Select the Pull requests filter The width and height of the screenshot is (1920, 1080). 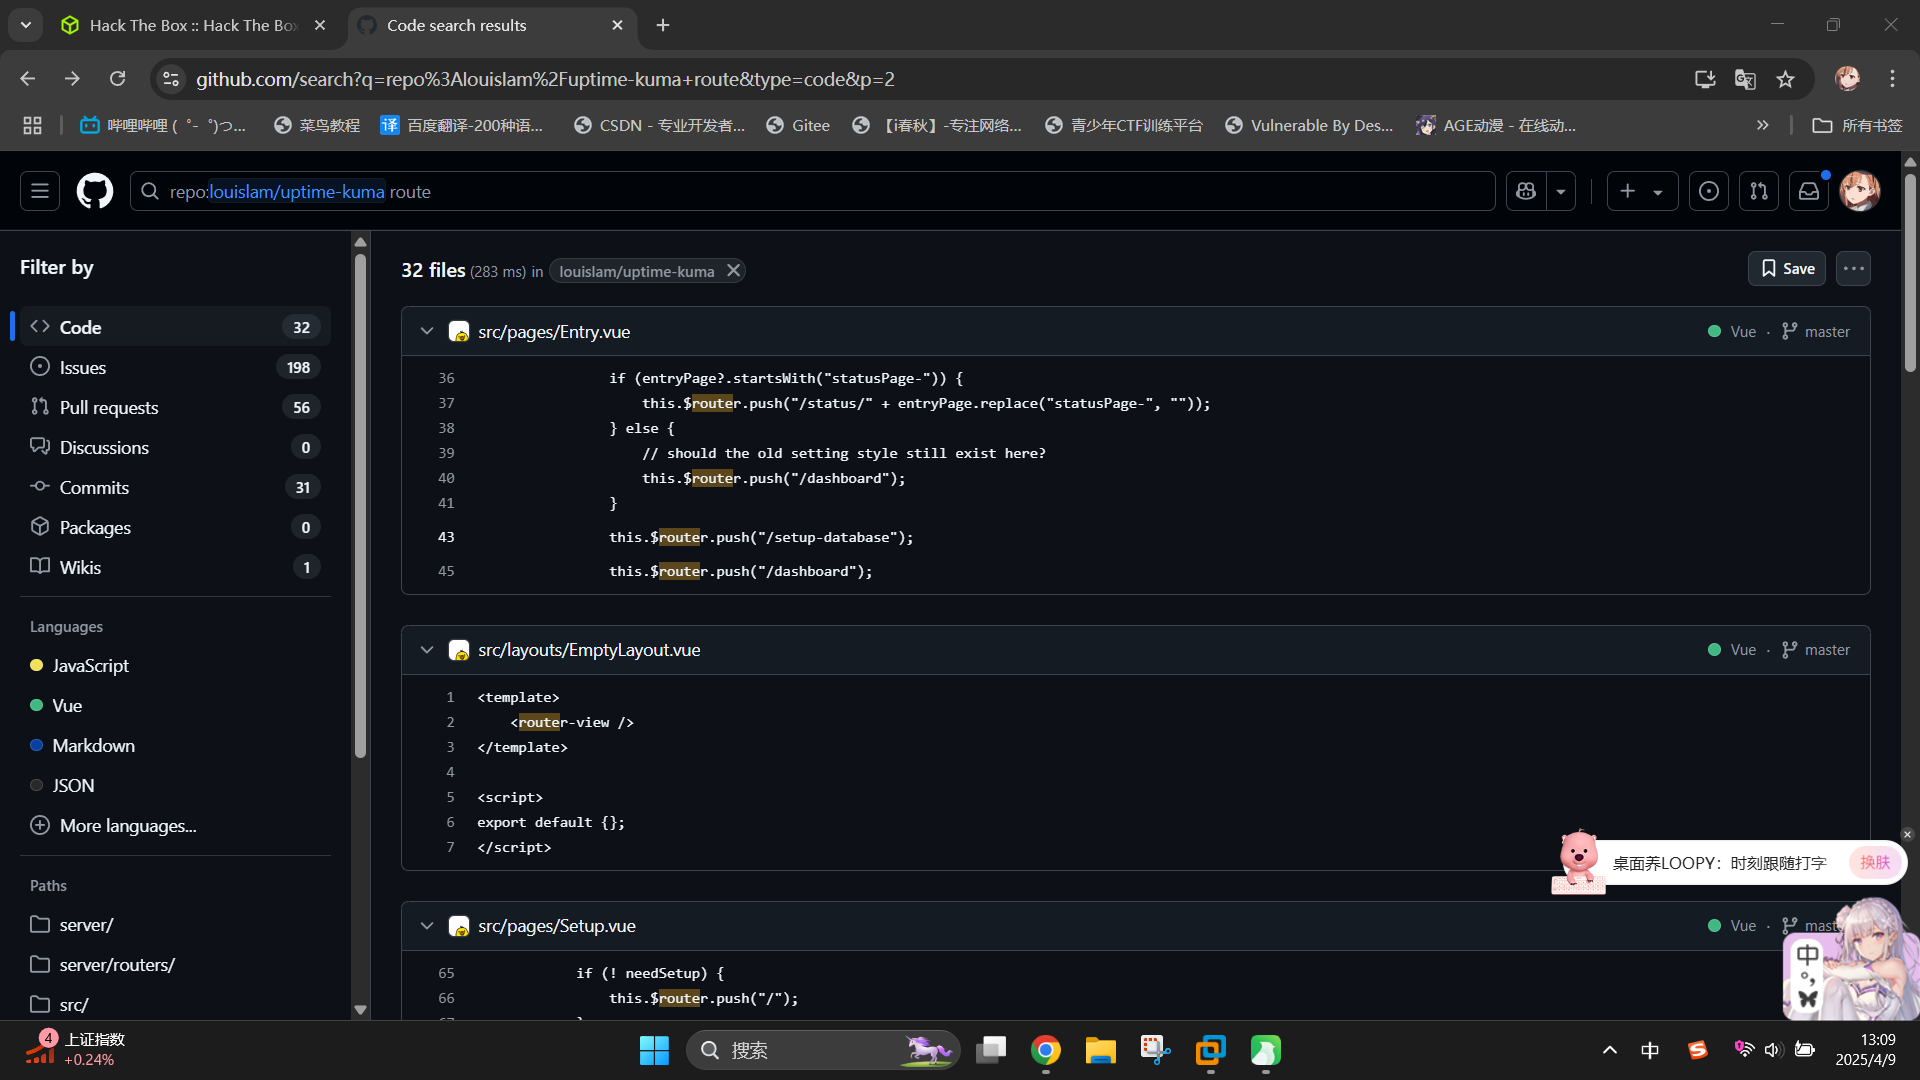[x=175, y=407]
